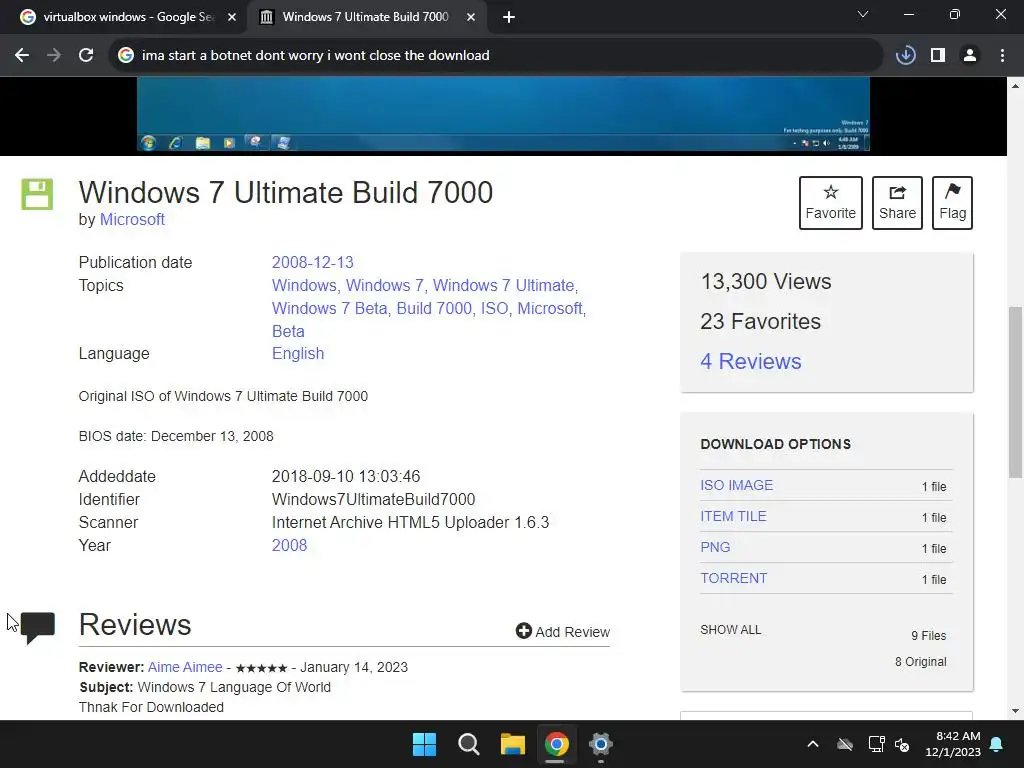Close the Windows 7 Ultimate Build 7000 tab
Viewport: 1024px width, 768px height.
click(471, 17)
